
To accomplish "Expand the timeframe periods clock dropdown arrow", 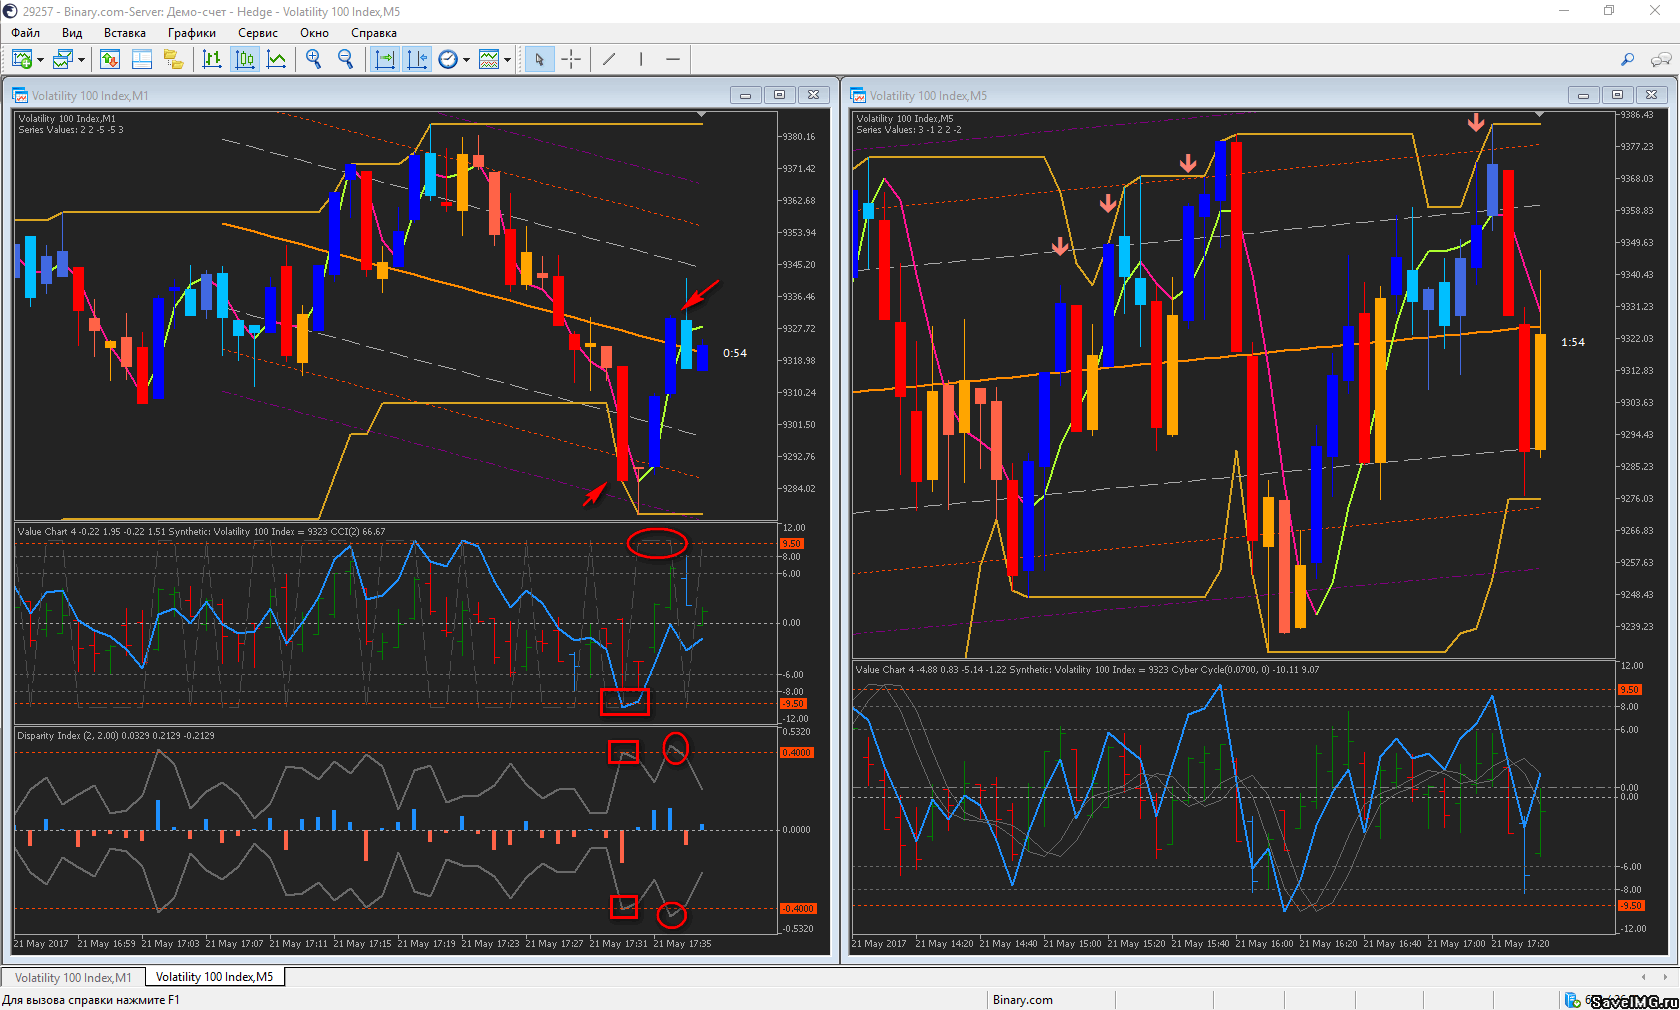I will click(466, 60).
